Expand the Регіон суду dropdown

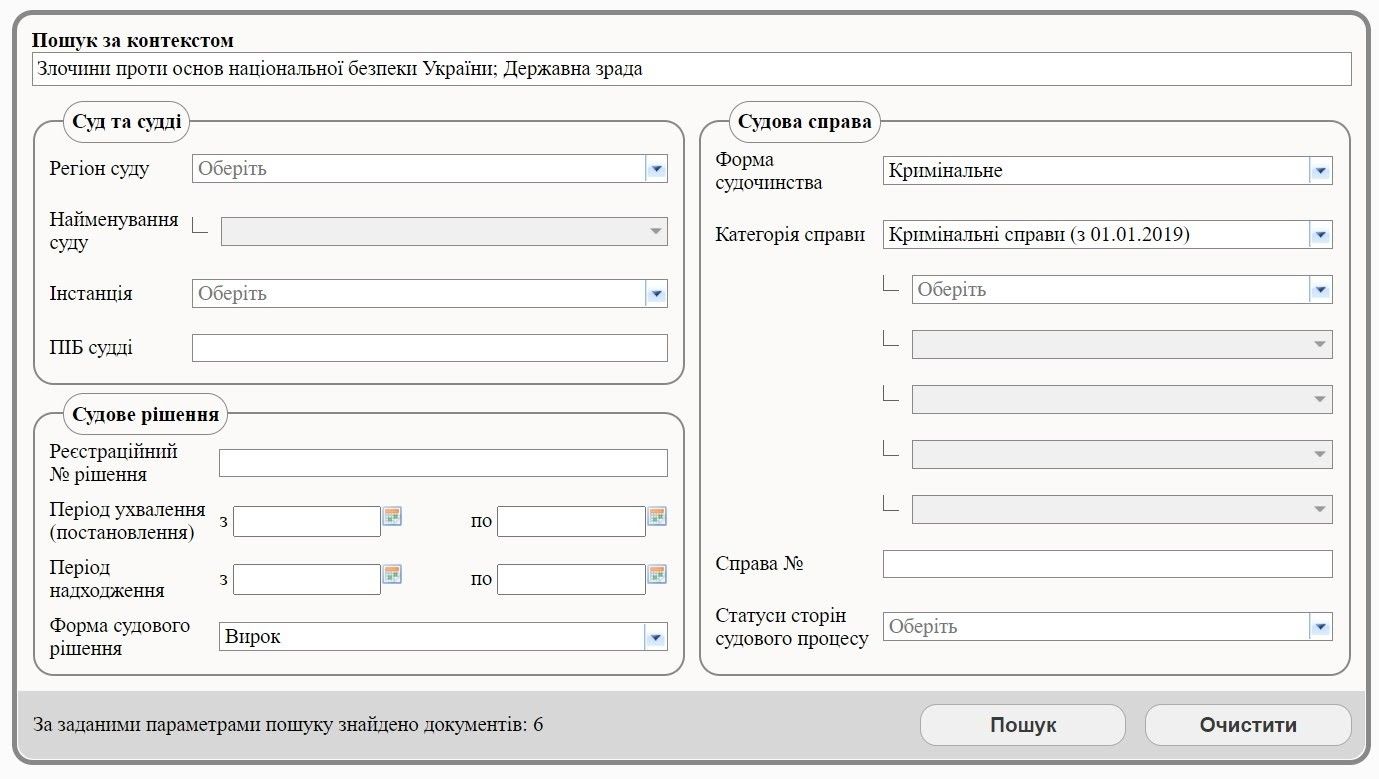(x=656, y=169)
